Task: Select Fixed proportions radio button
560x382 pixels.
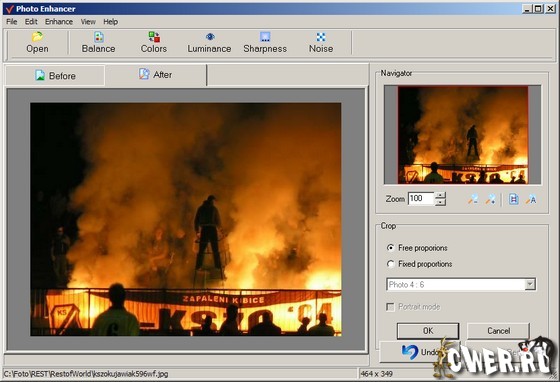Action: [391, 264]
